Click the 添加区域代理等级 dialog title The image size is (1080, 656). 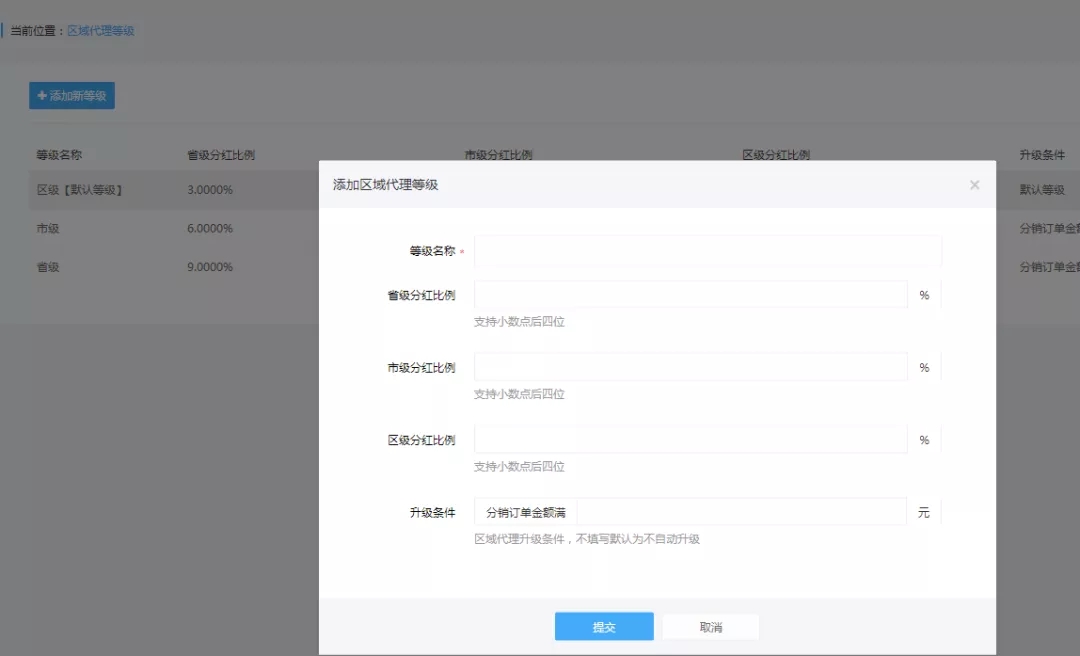pyautogui.click(x=386, y=185)
